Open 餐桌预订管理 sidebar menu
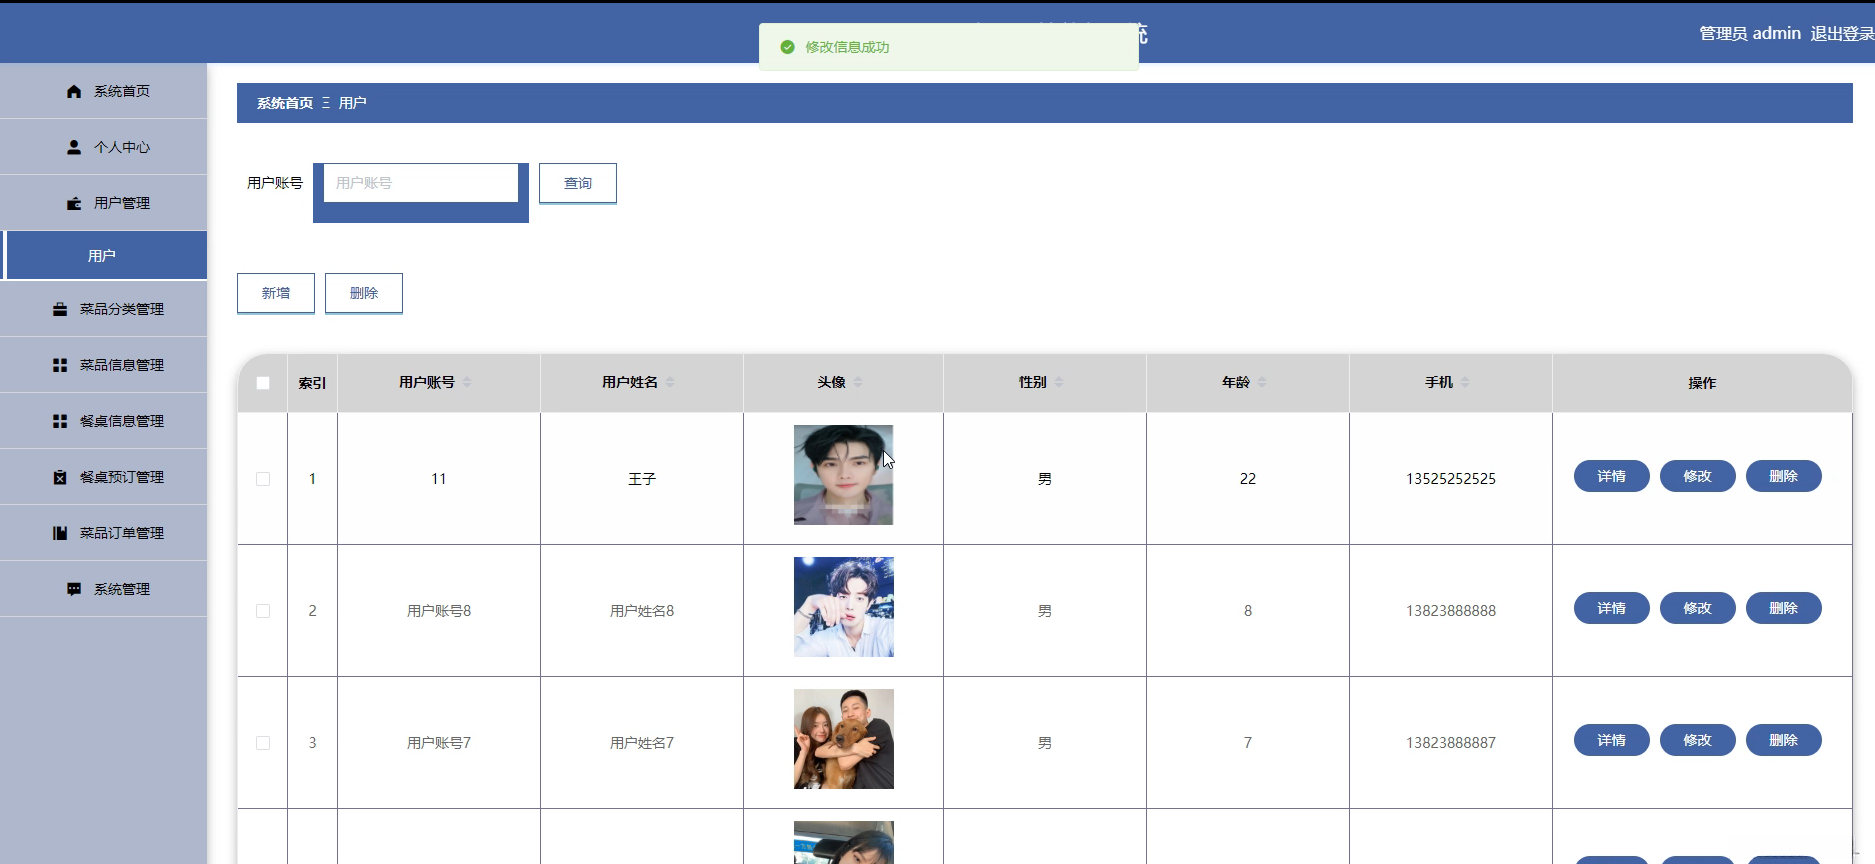Image resolution: width=1875 pixels, height=864 pixels. (x=104, y=477)
